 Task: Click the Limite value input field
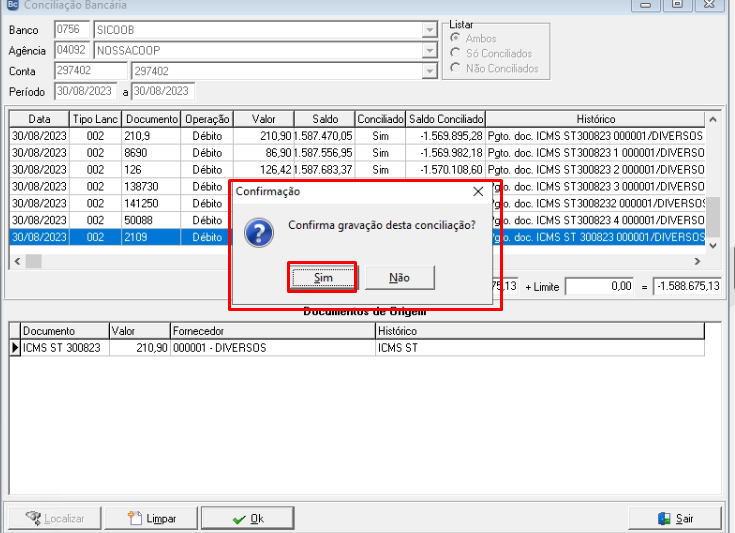[x=600, y=286]
